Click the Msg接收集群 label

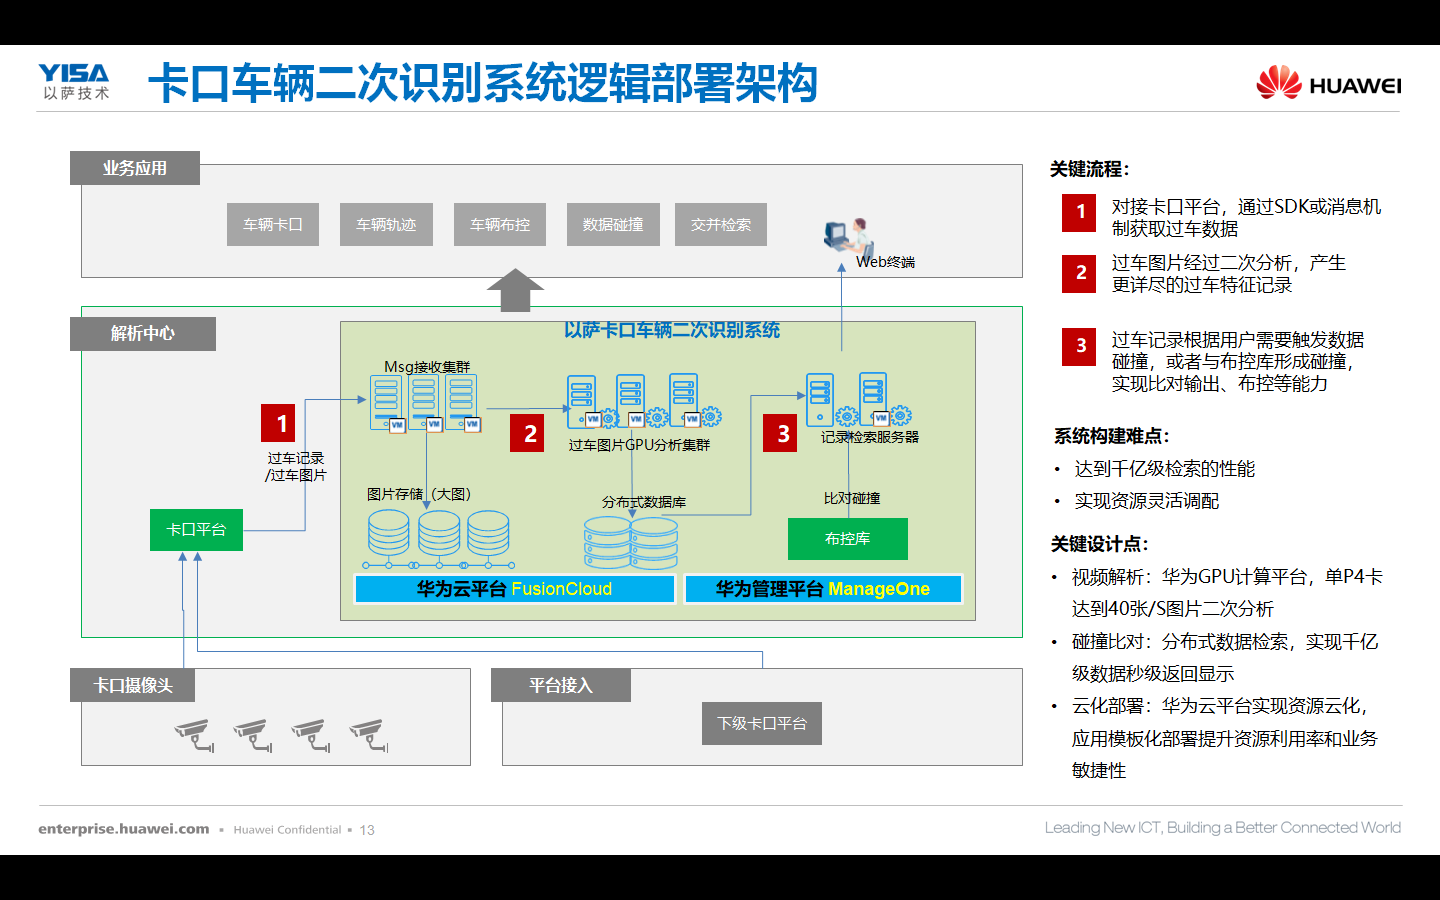(x=427, y=367)
